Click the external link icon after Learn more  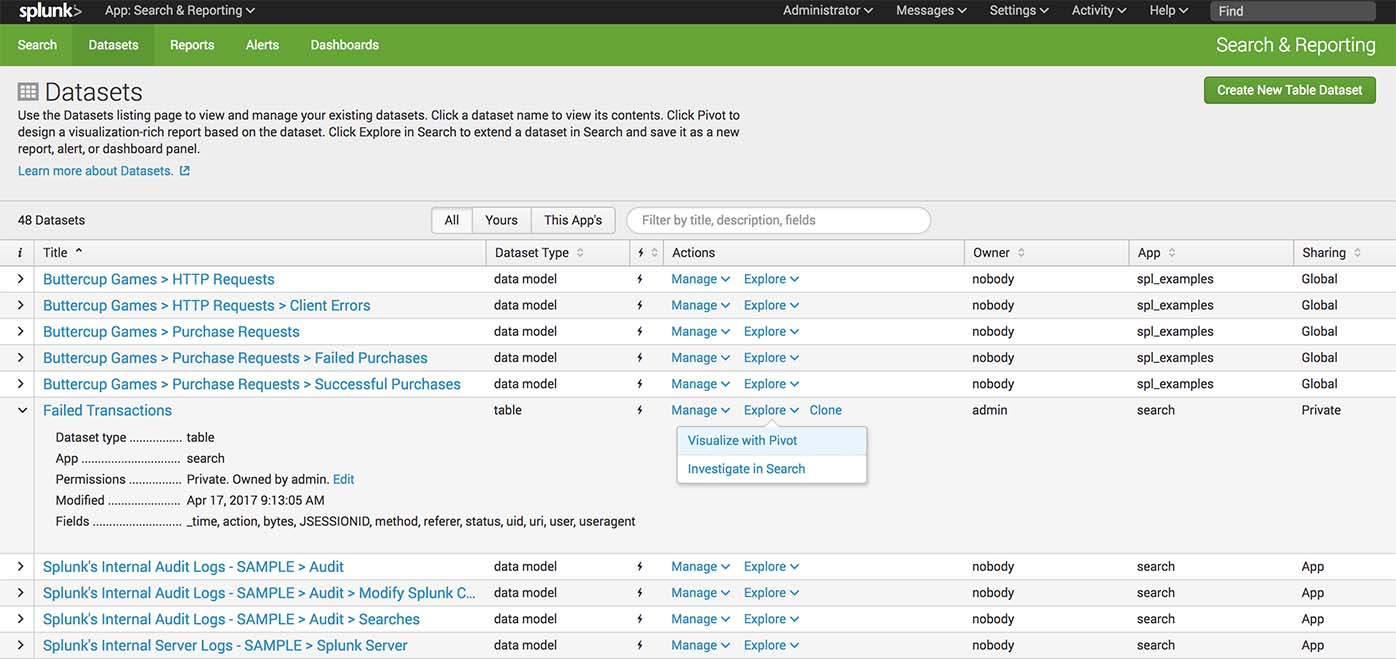pyautogui.click(x=184, y=171)
